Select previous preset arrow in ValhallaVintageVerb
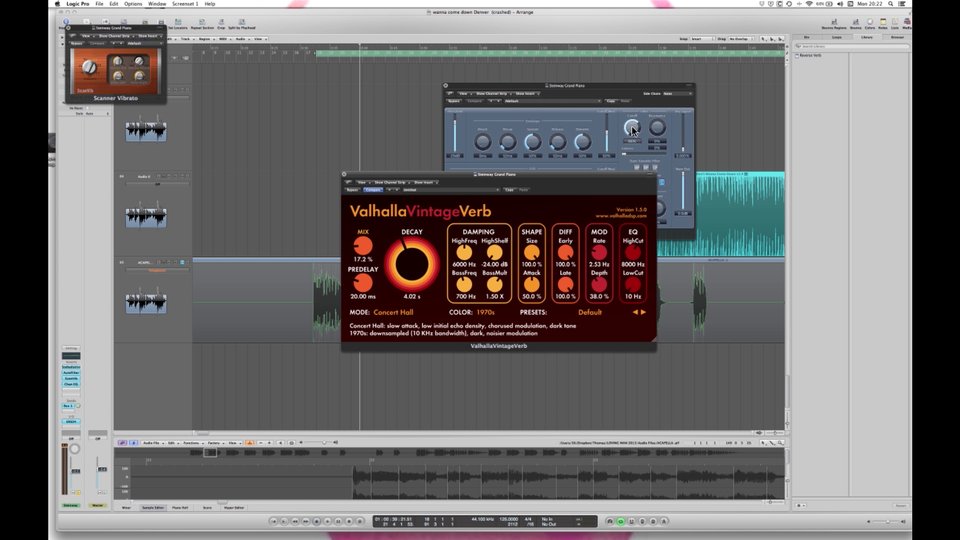Viewport: 960px width, 540px height. (x=636, y=312)
